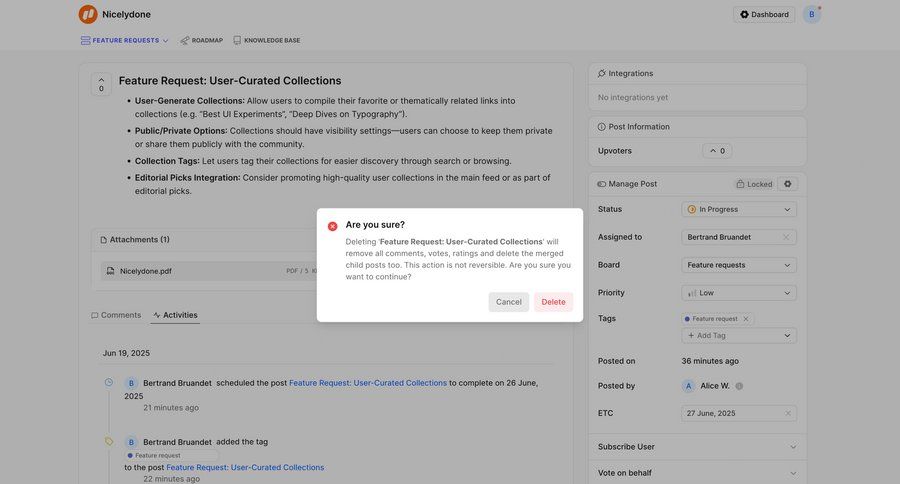900x484 pixels.
Task: Expand the Subscribe User section
Action: coord(697,447)
